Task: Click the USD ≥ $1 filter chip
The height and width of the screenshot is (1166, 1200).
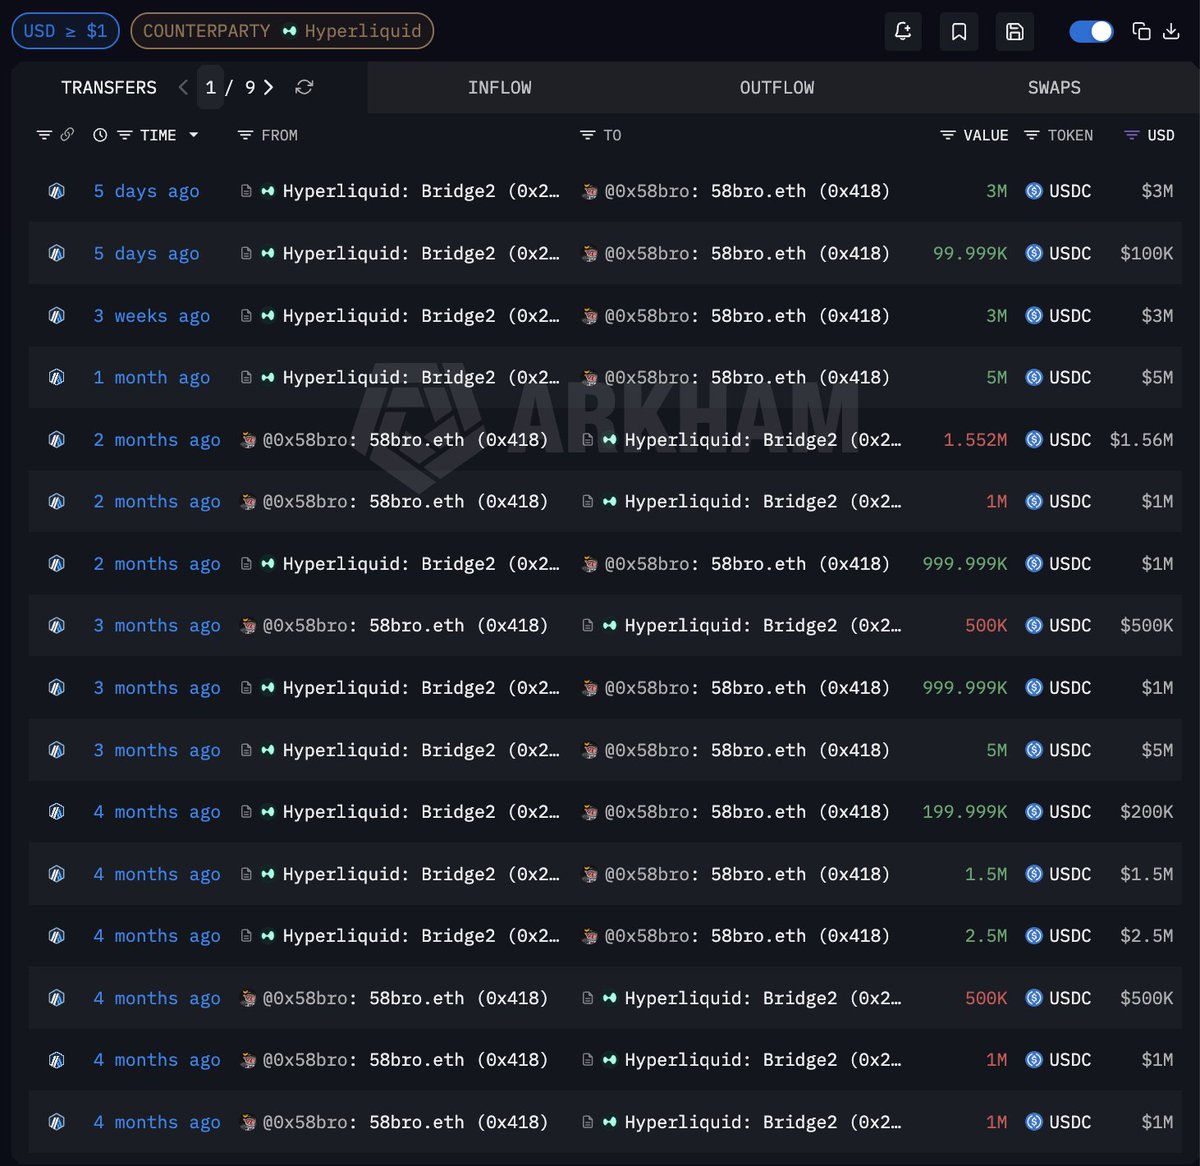Action: [x=65, y=31]
